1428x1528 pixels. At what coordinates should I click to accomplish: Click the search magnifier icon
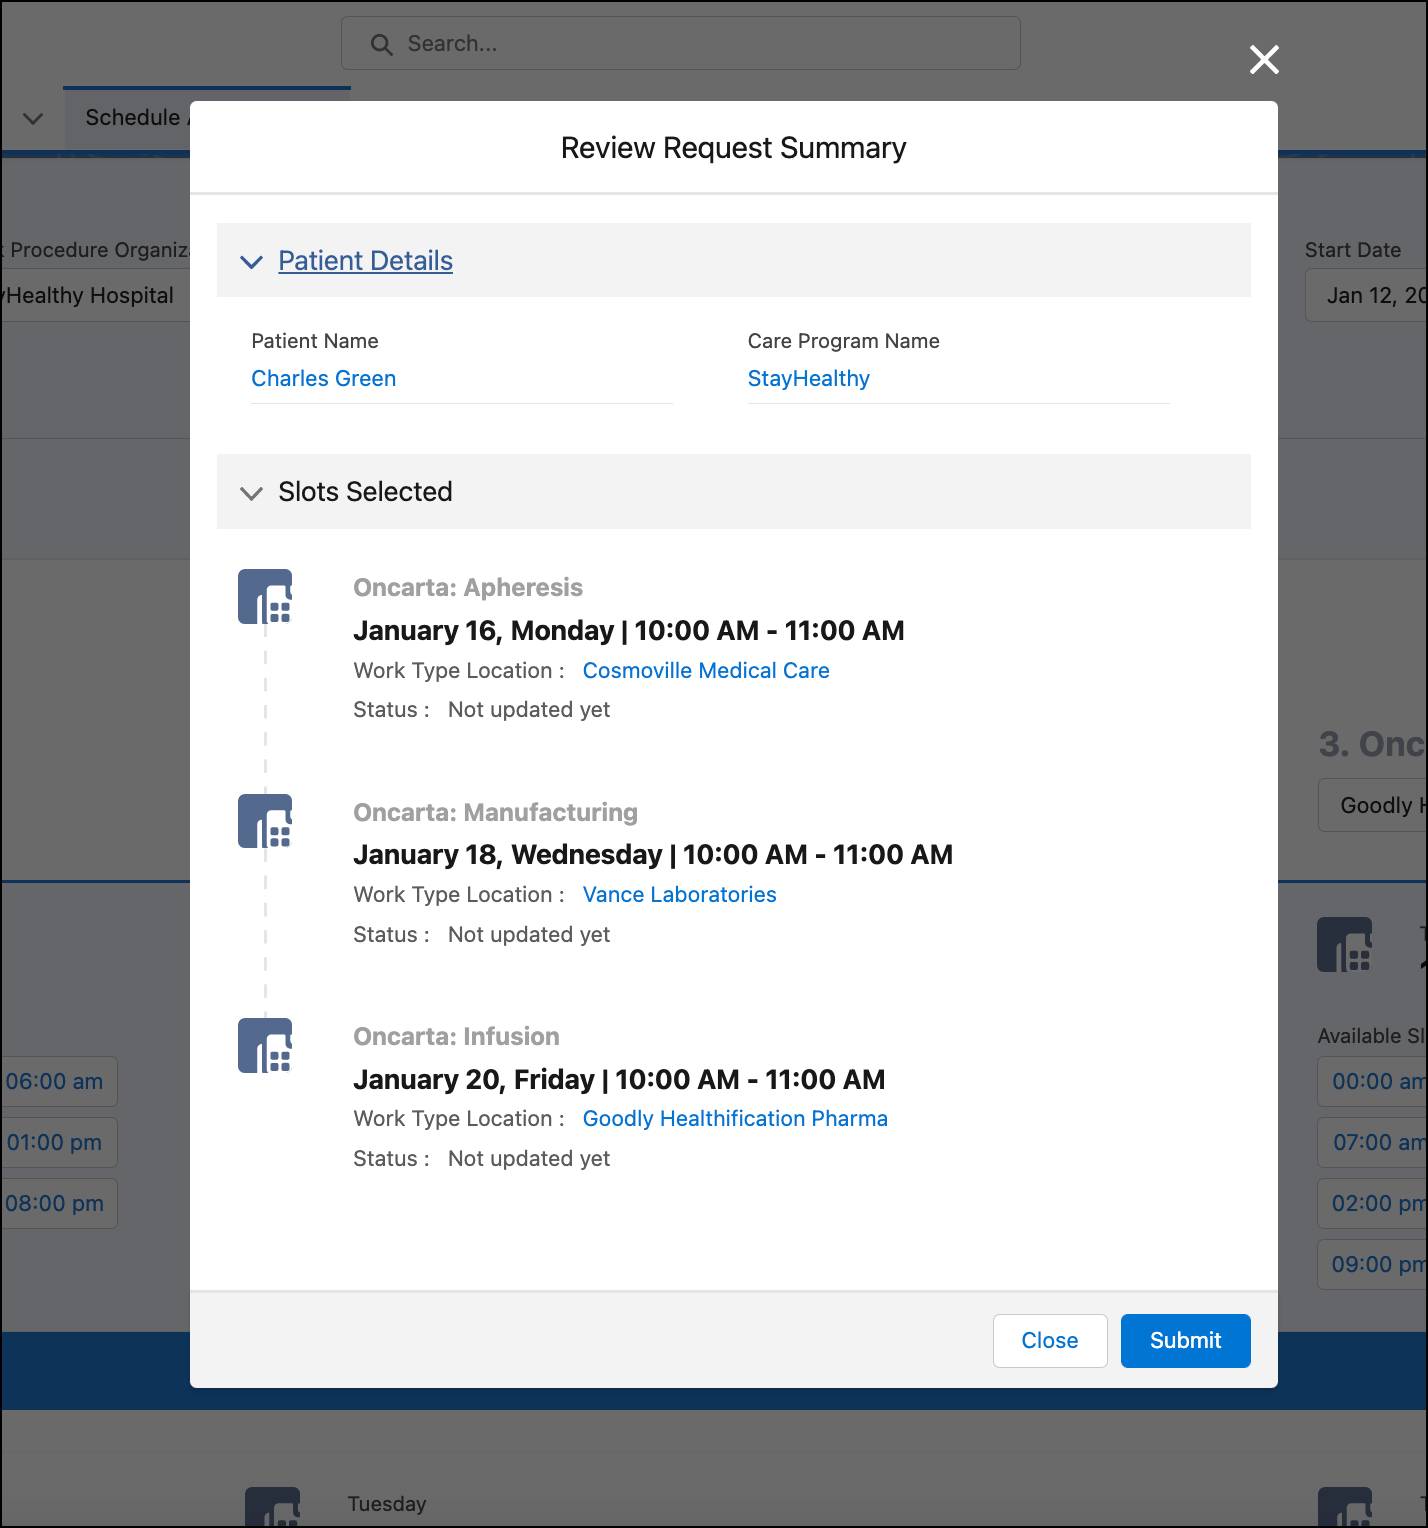(381, 44)
